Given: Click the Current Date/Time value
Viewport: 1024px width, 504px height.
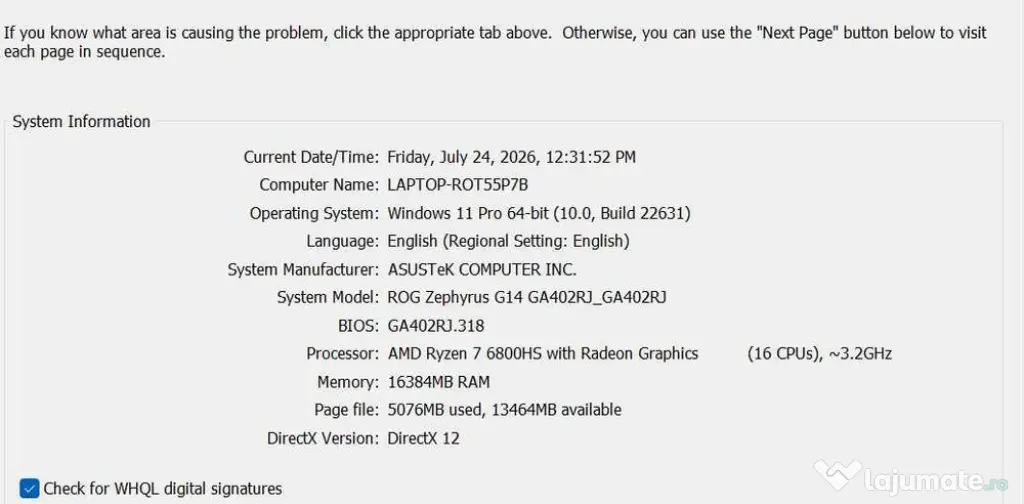Looking at the screenshot, I should 511,157.
